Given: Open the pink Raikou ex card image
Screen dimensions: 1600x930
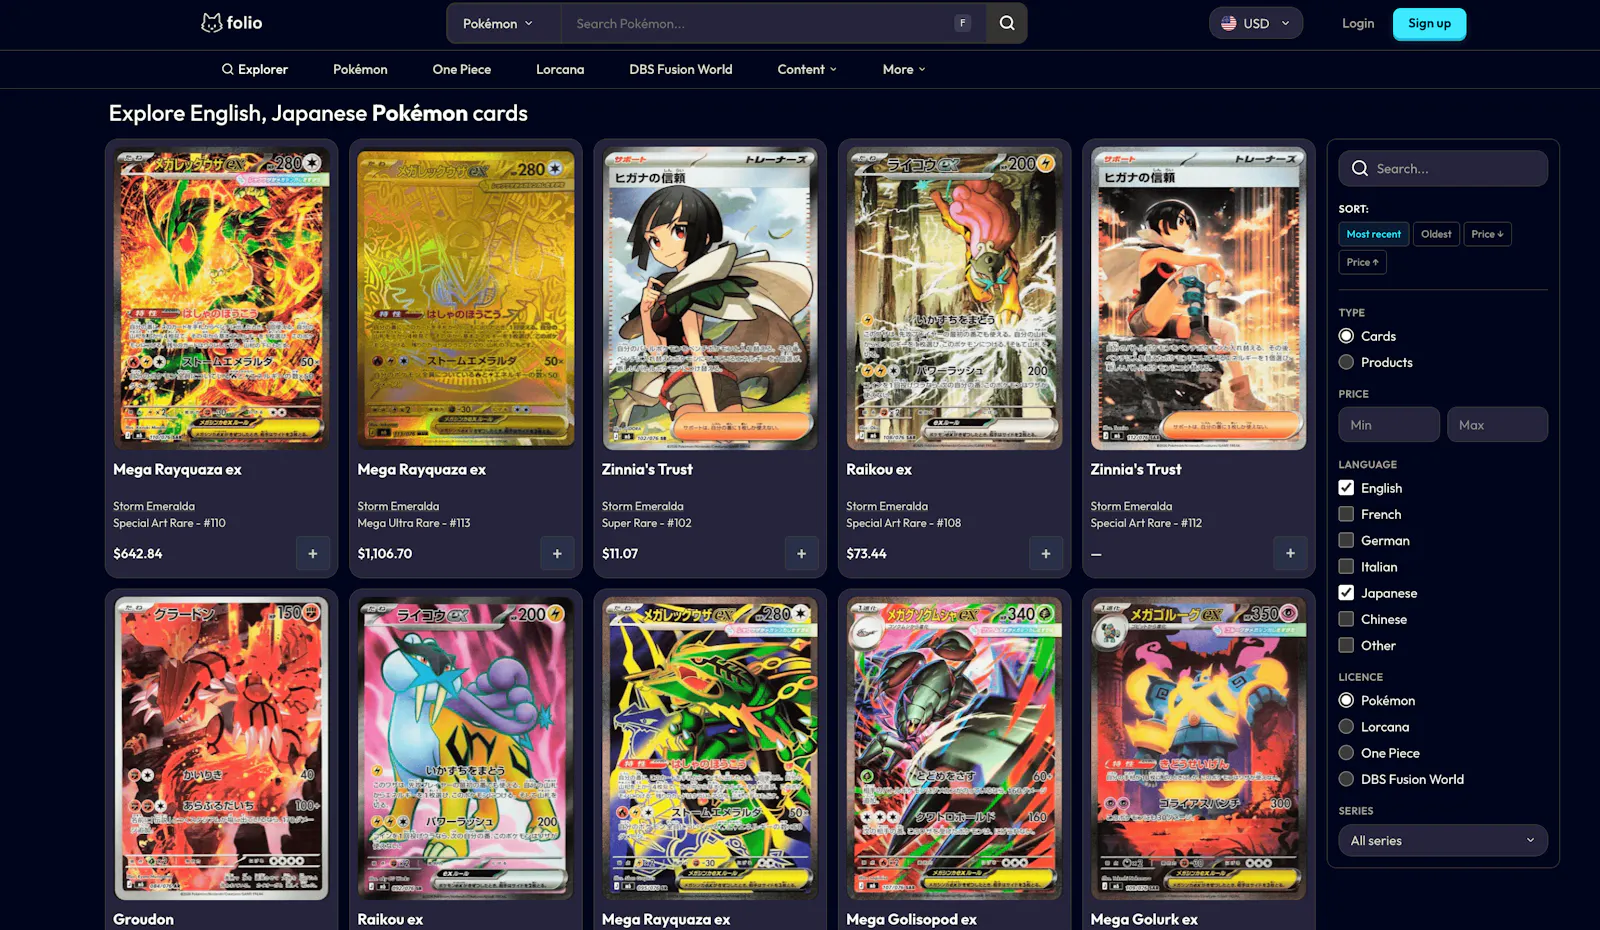Looking at the screenshot, I should pyautogui.click(x=466, y=748).
